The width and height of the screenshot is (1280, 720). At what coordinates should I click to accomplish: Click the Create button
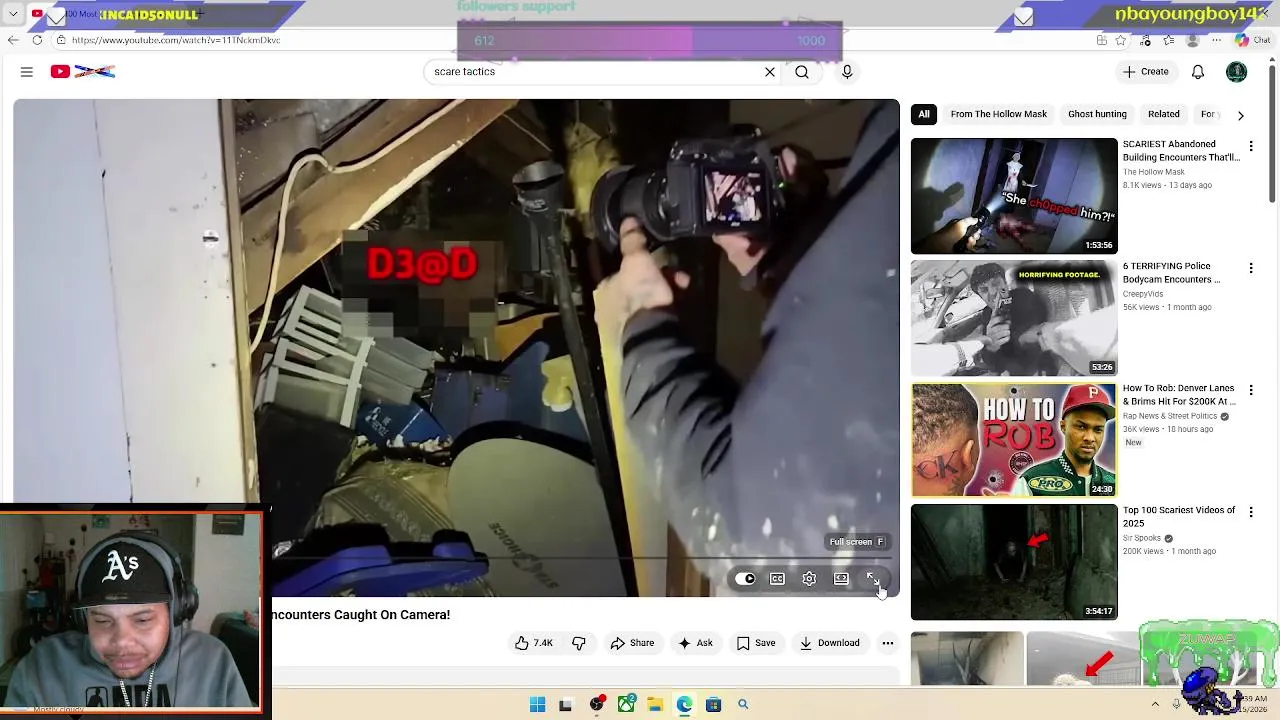coord(1146,72)
